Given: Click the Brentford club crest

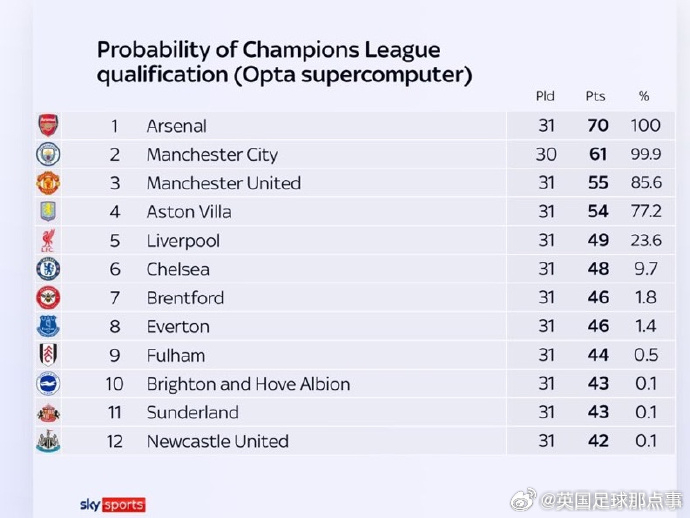Looking at the screenshot, I should (x=48, y=298).
